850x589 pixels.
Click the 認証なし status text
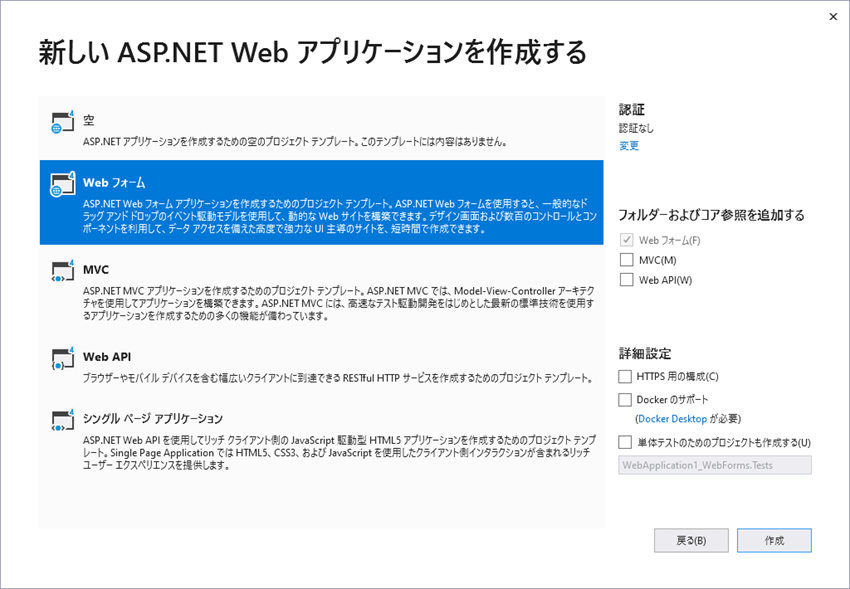(x=636, y=128)
